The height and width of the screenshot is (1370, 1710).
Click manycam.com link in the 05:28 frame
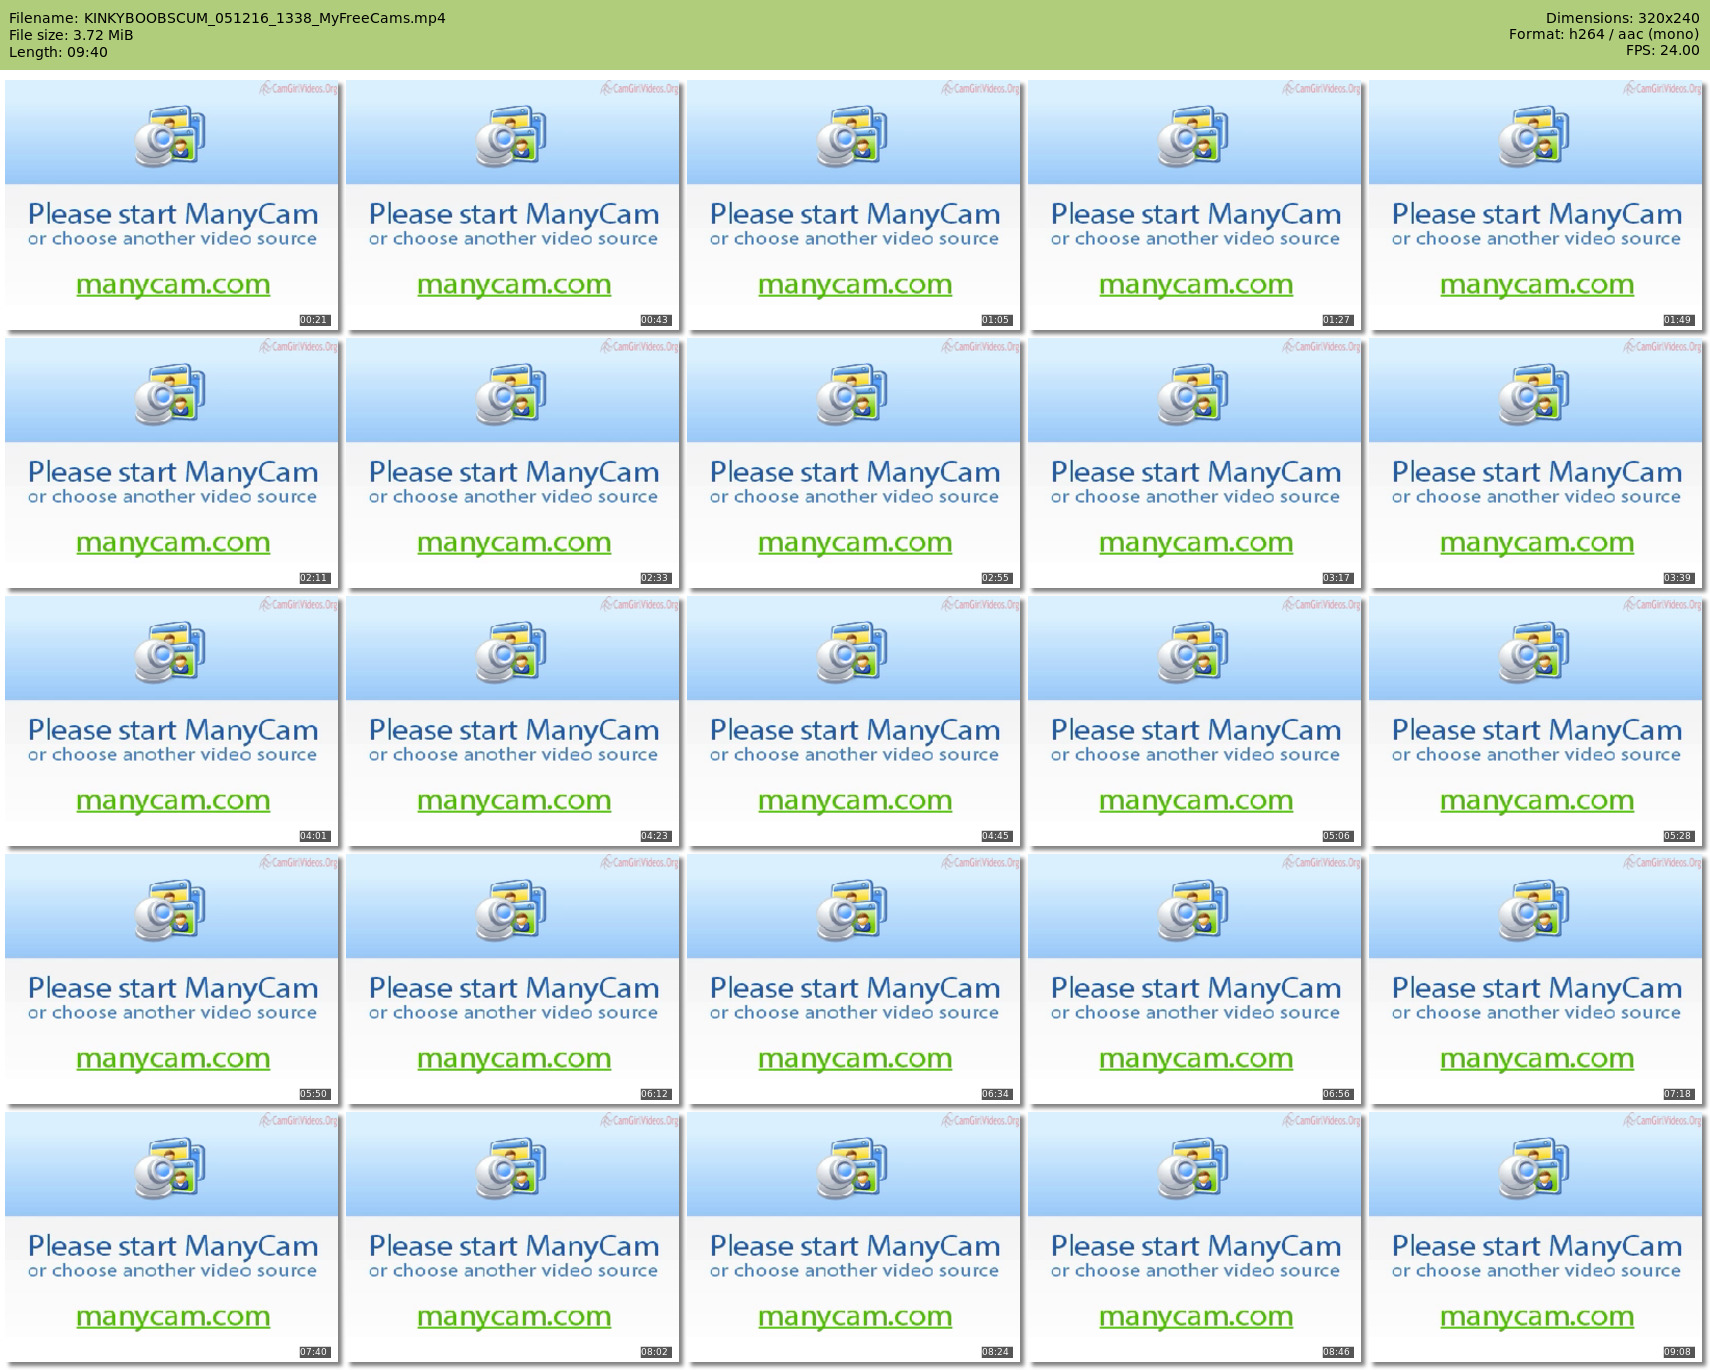tap(1537, 802)
